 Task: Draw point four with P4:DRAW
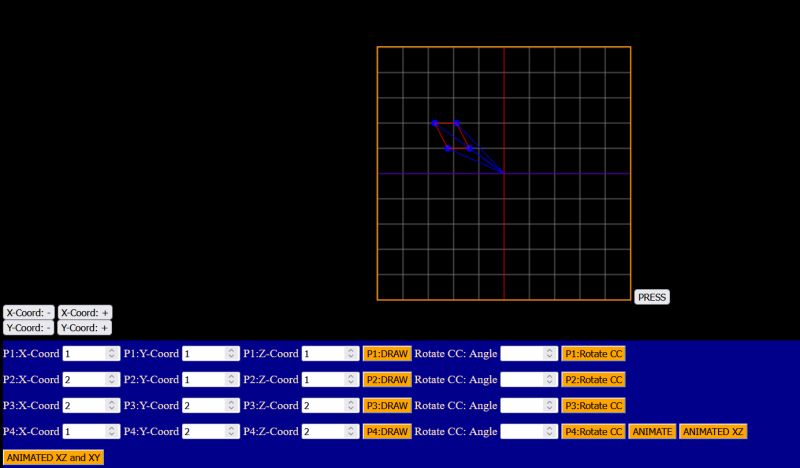click(x=387, y=432)
